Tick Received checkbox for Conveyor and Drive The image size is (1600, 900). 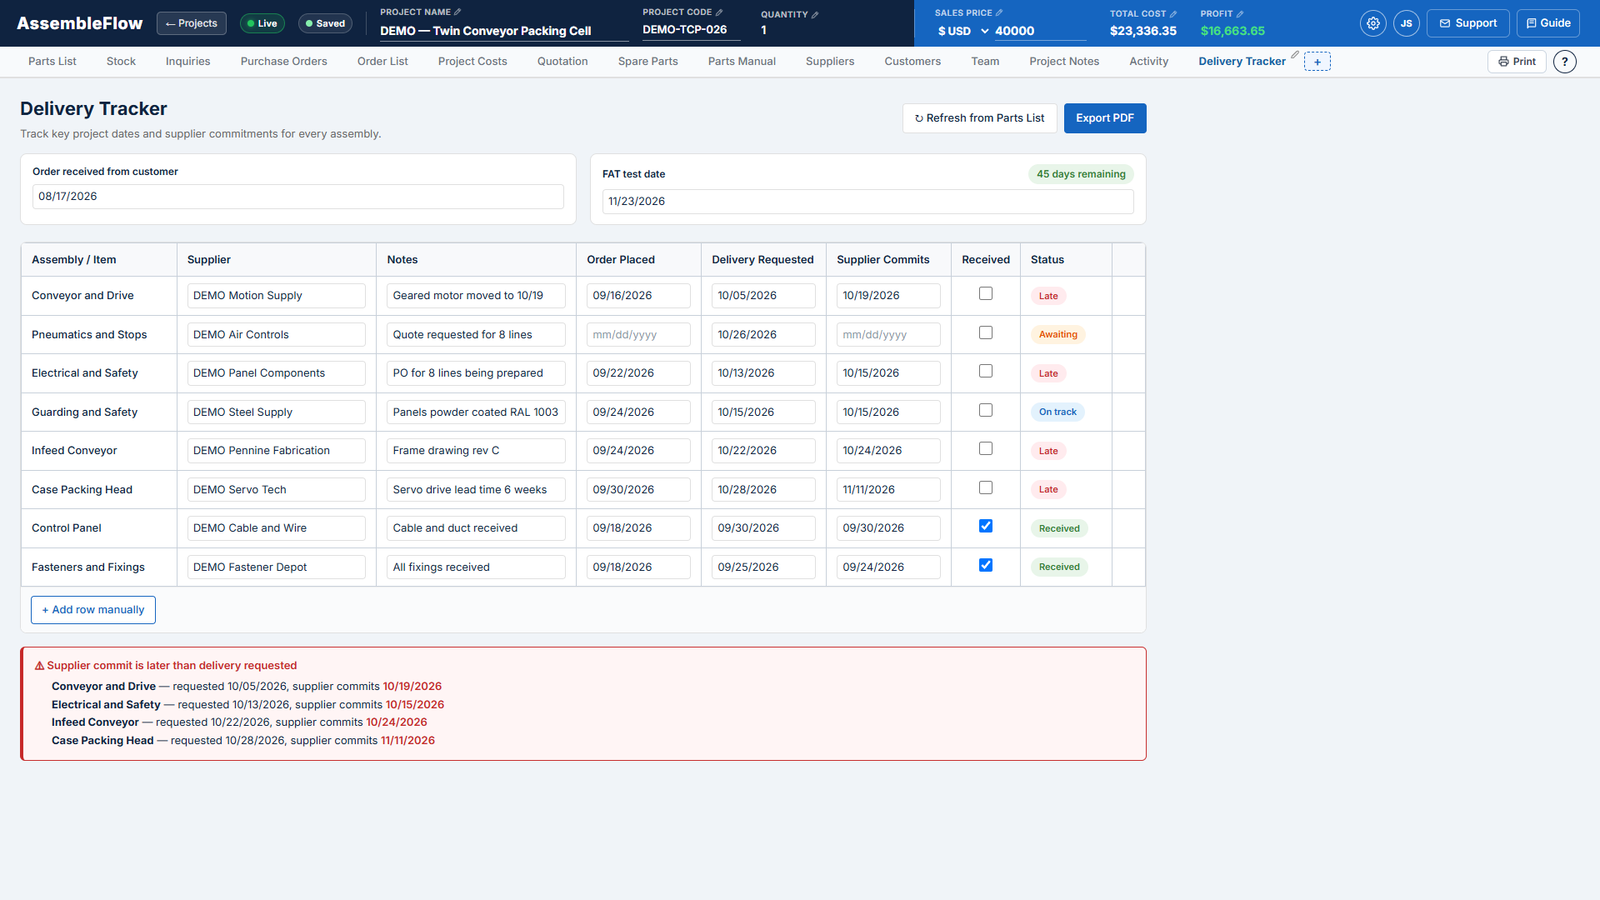986,294
